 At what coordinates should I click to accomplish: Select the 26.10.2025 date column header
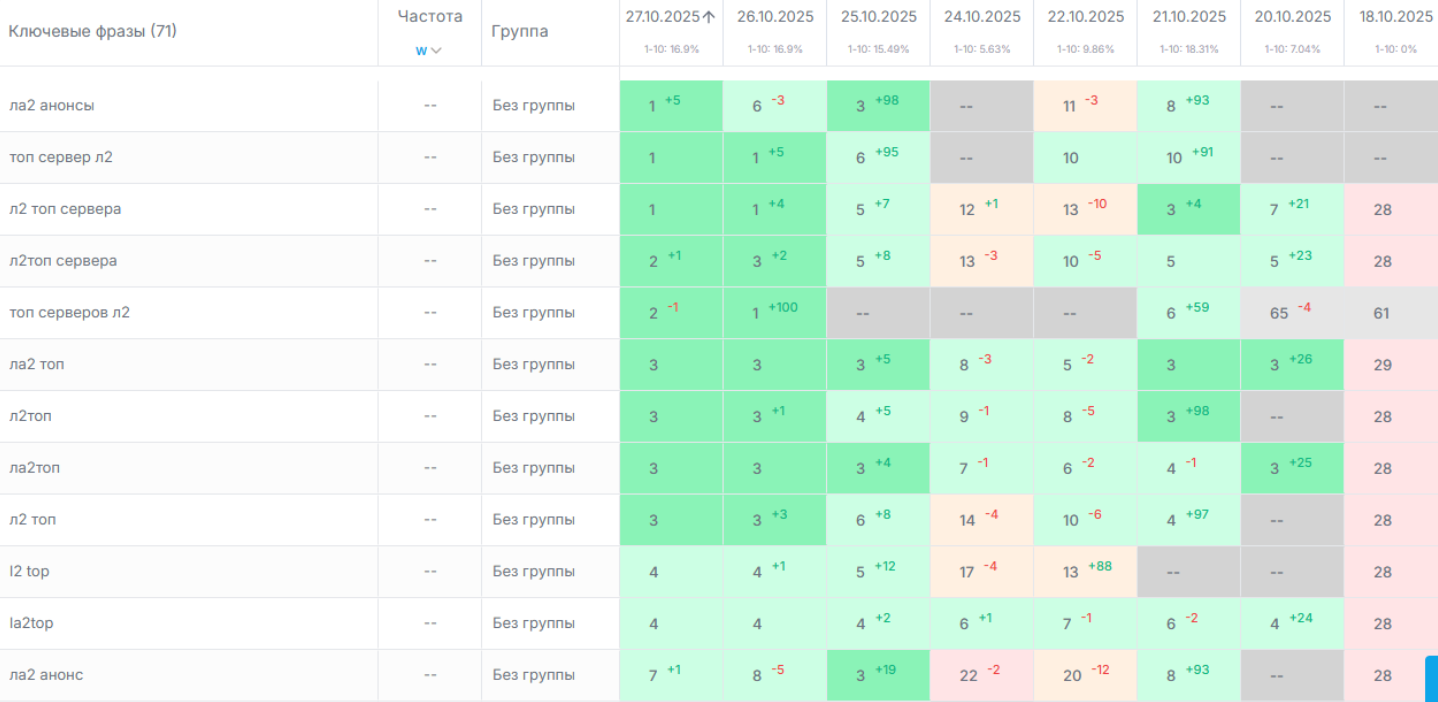[775, 17]
